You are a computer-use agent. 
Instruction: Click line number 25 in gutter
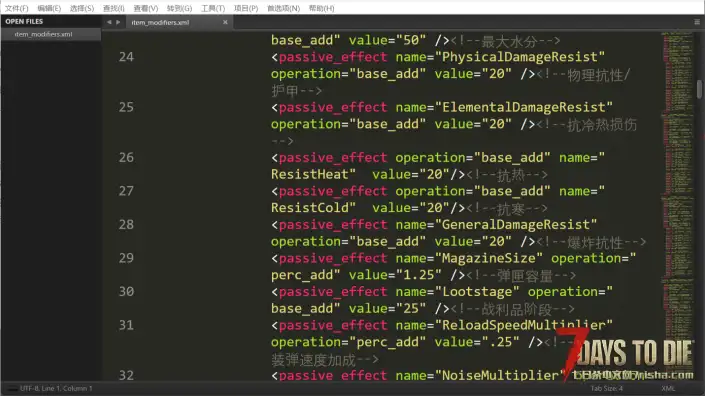[126, 107]
